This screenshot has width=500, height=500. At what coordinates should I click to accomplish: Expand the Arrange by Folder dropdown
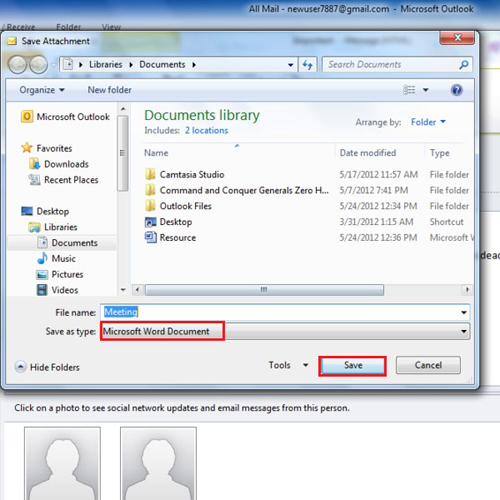click(x=428, y=122)
